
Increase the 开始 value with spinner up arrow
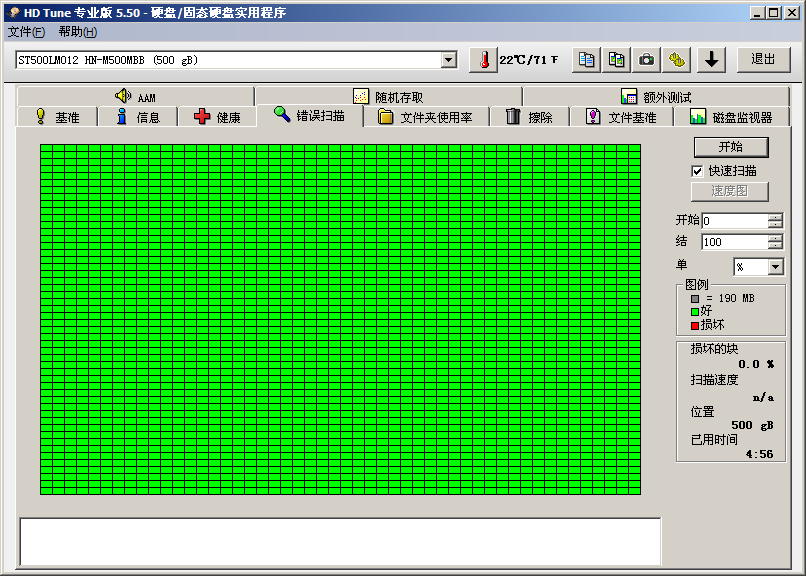775,217
